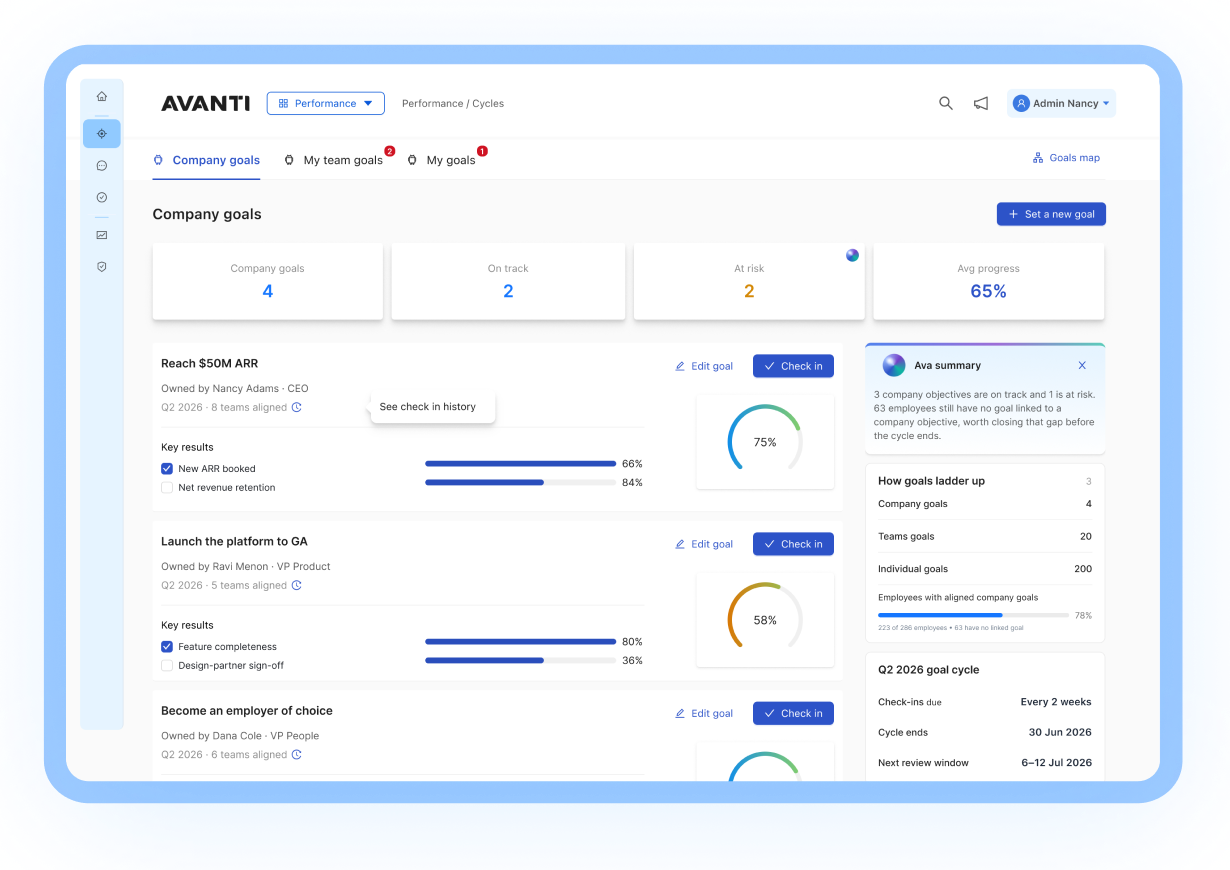Click the Individual goals row
This screenshot has width=1230, height=870.
point(985,568)
